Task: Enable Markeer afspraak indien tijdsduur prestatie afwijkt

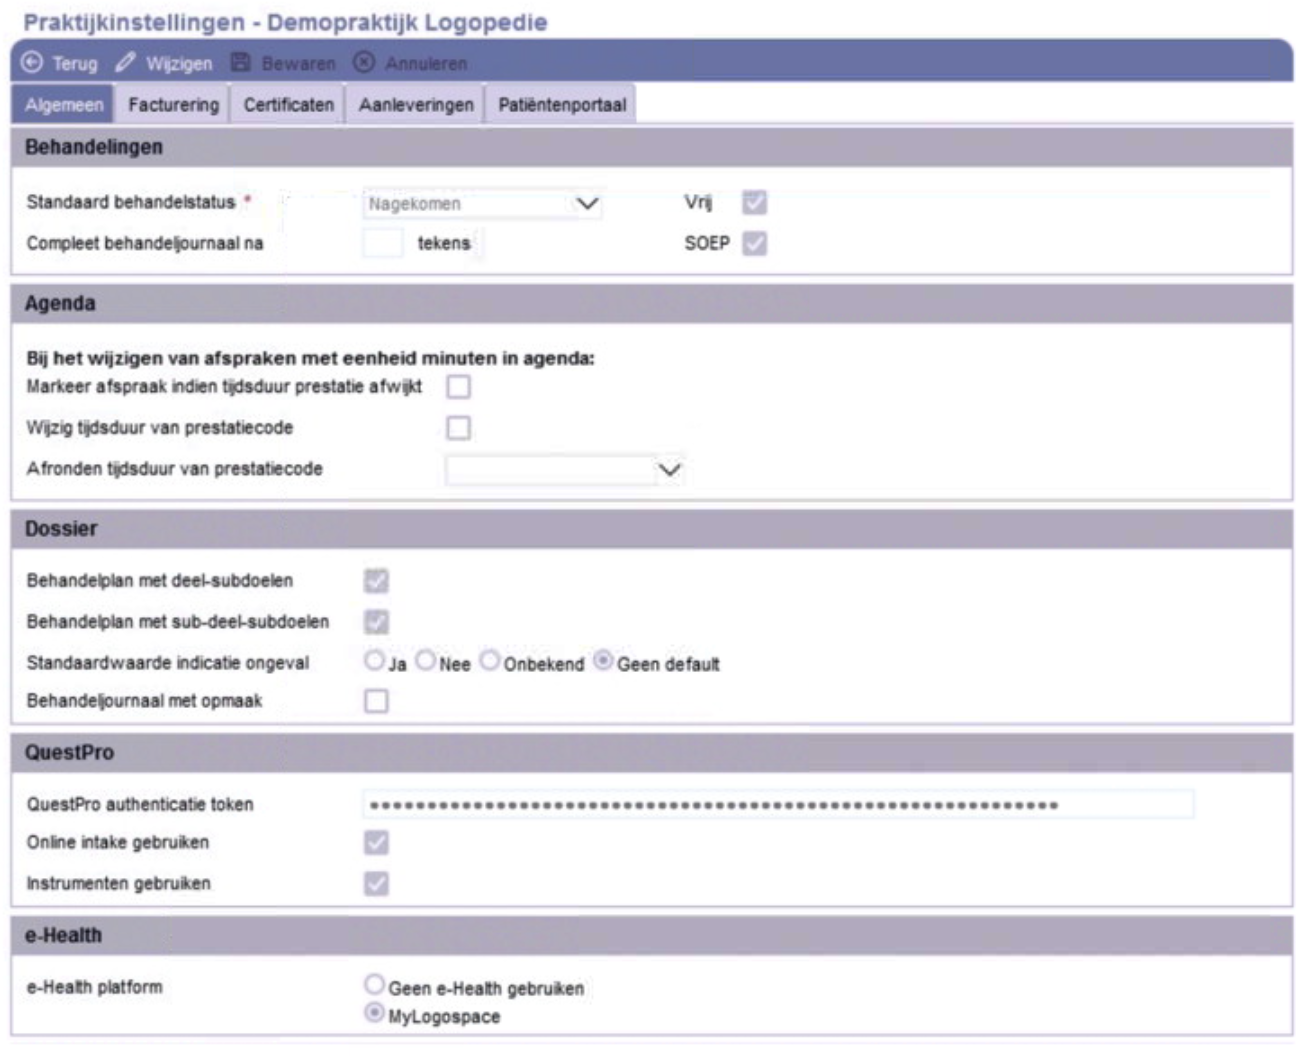Action: [458, 387]
